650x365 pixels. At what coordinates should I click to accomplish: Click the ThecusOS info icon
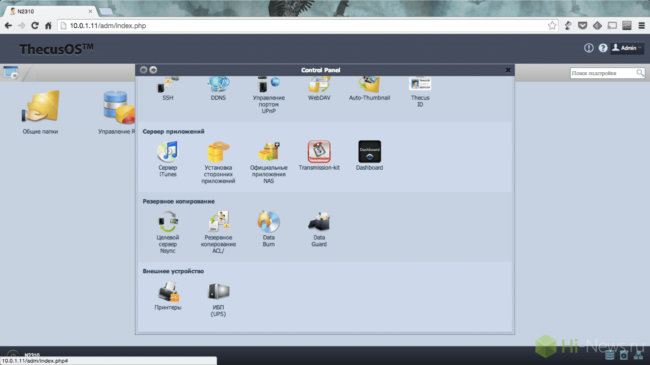pos(589,48)
